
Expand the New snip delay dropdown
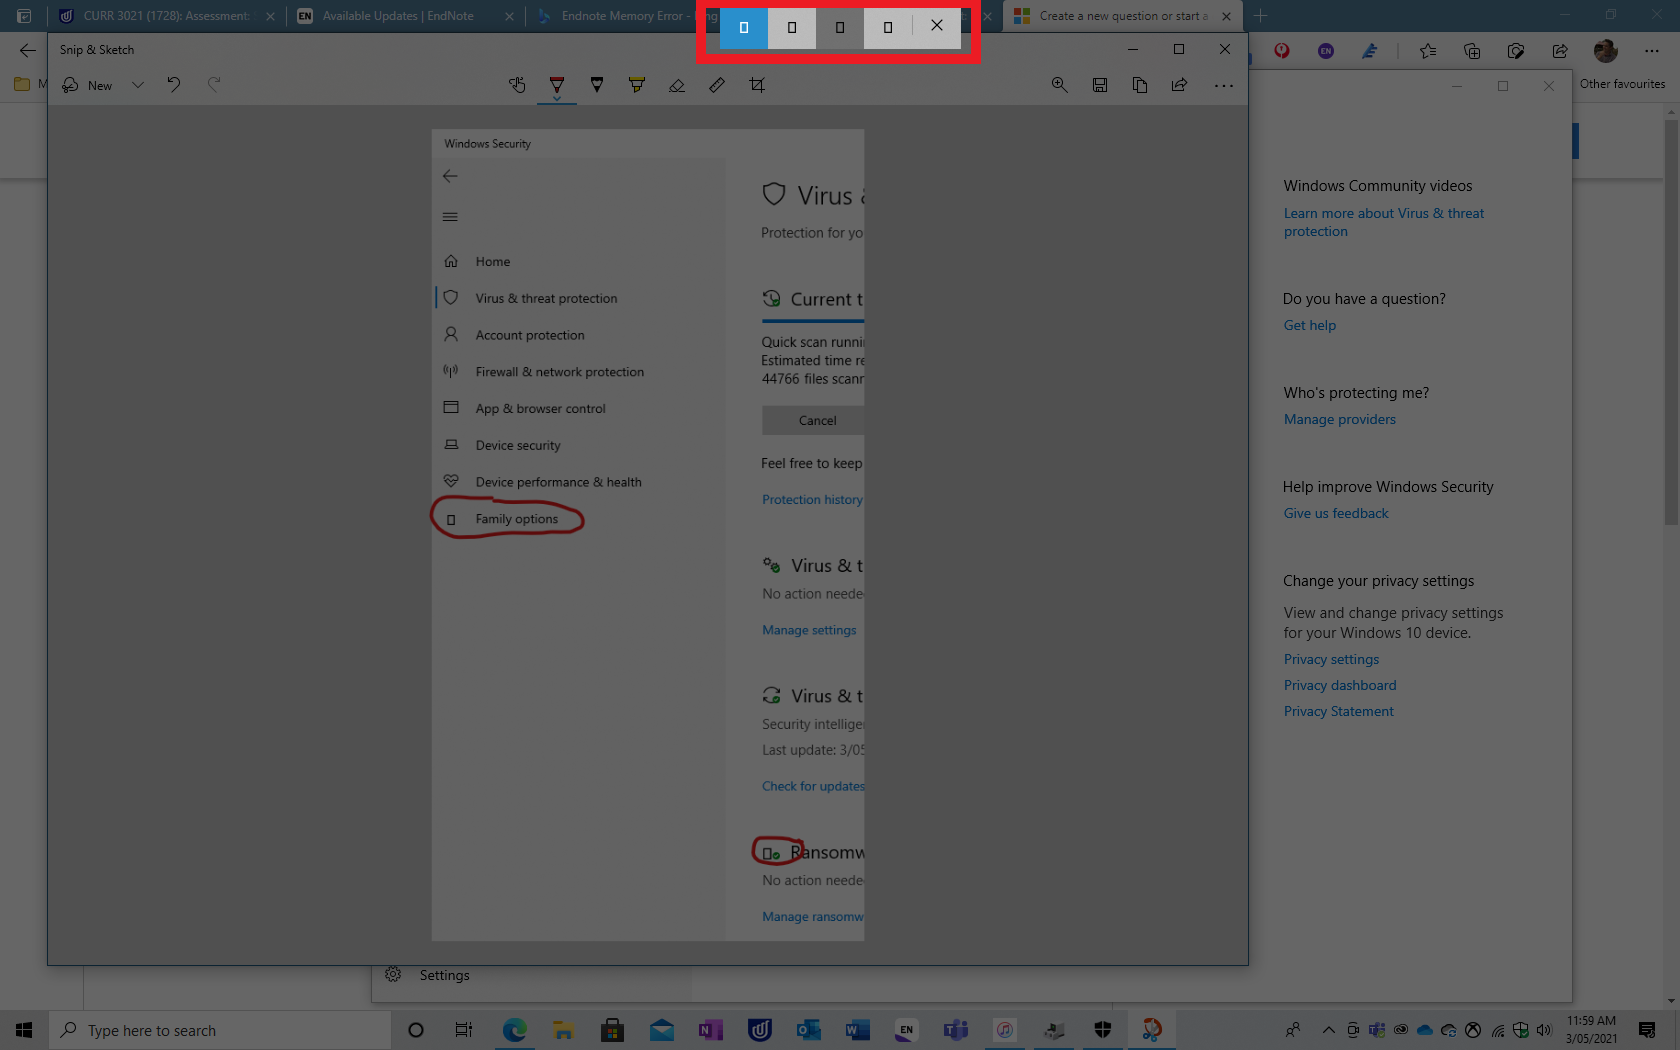(x=138, y=85)
